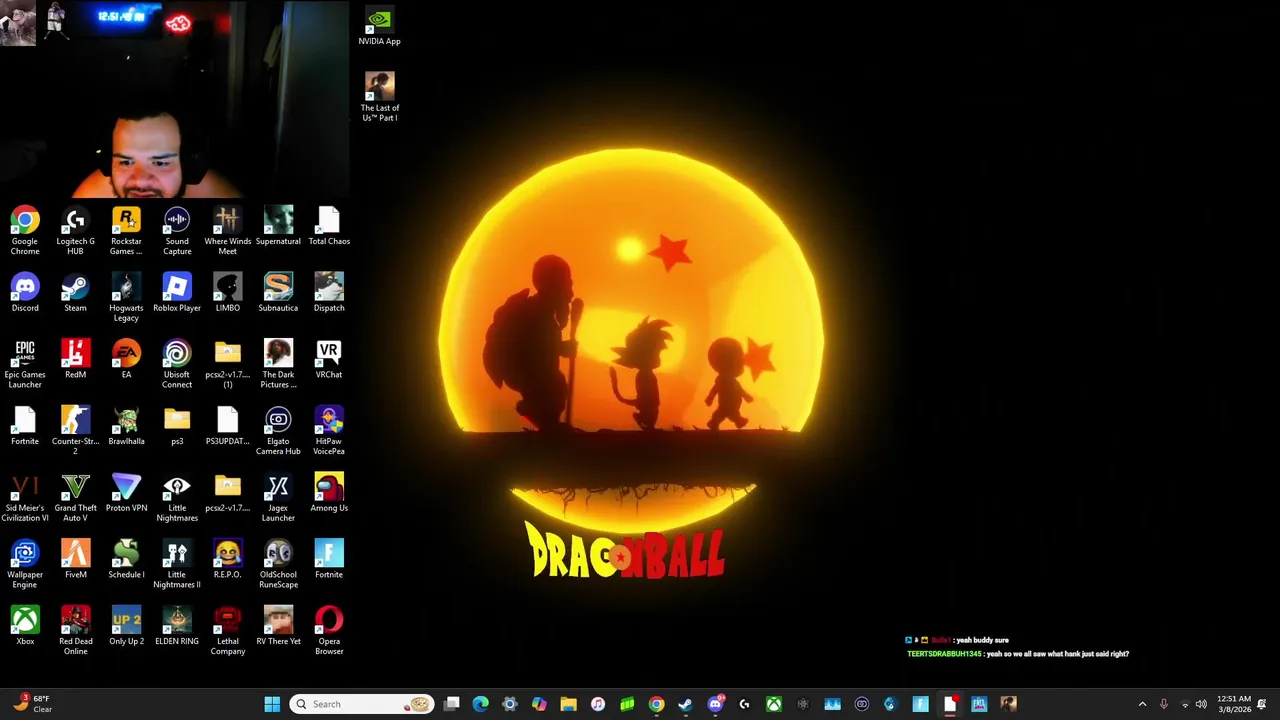Open the Xbox desktop shortcut
The image size is (1280, 720).
tap(25, 627)
